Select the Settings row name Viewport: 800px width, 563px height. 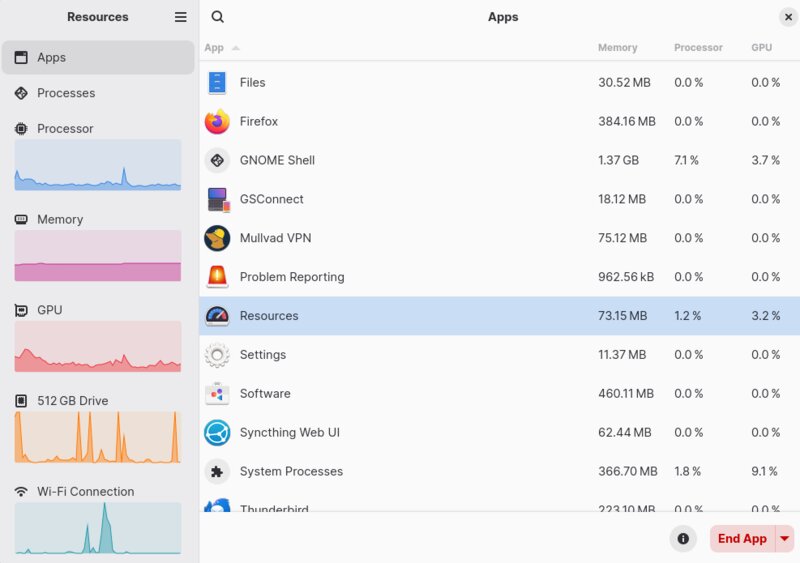(x=263, y=355)
